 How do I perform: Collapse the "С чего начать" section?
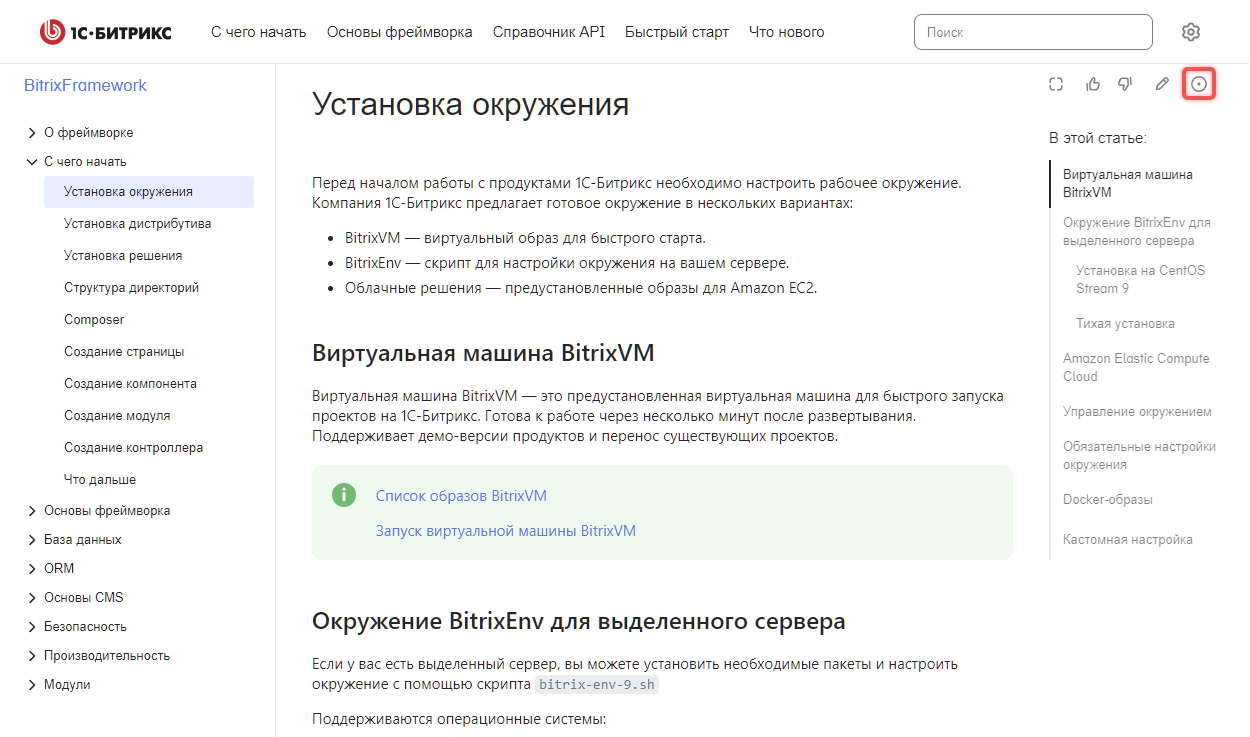32,162
